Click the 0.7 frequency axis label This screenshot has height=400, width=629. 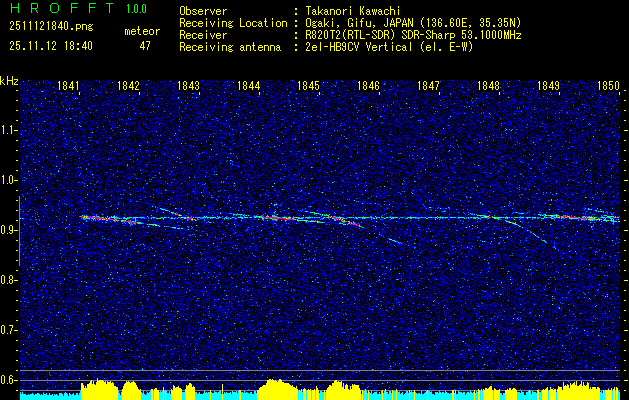7,330
